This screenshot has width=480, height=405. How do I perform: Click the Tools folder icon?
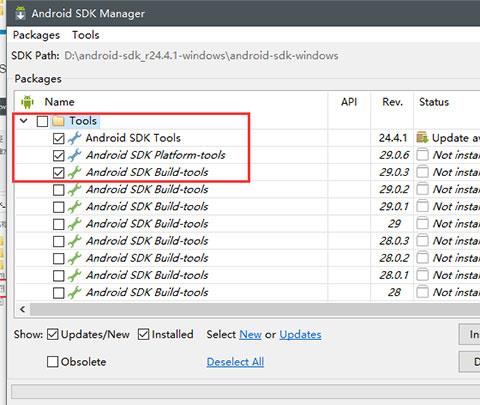58,121
